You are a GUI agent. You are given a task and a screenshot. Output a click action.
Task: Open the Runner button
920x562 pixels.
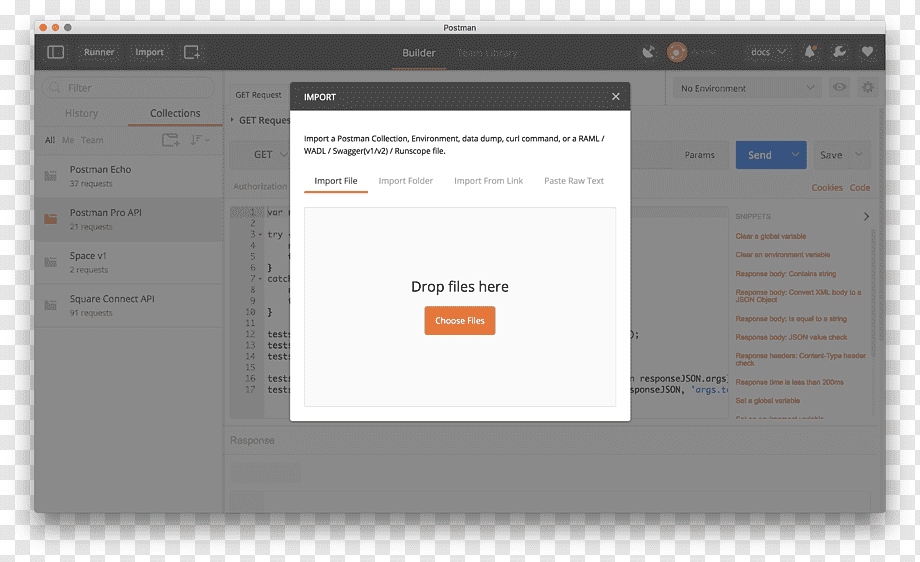[99, 52]
